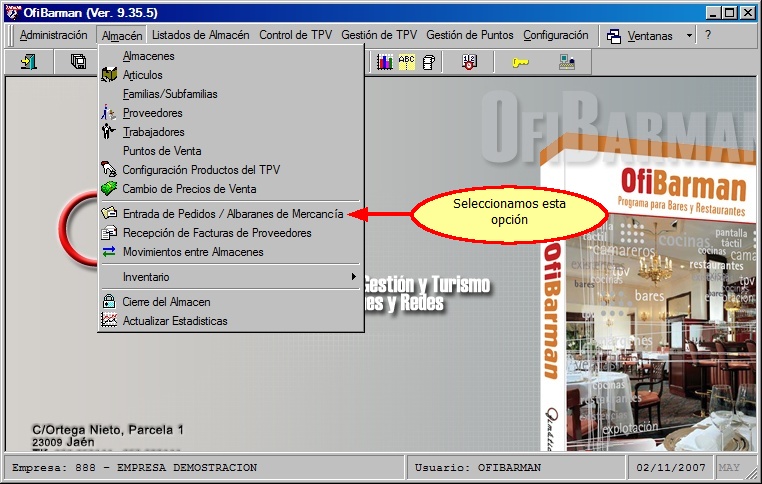Open Almacenes menu entry

pyautogui.click(x=231, y=56)
